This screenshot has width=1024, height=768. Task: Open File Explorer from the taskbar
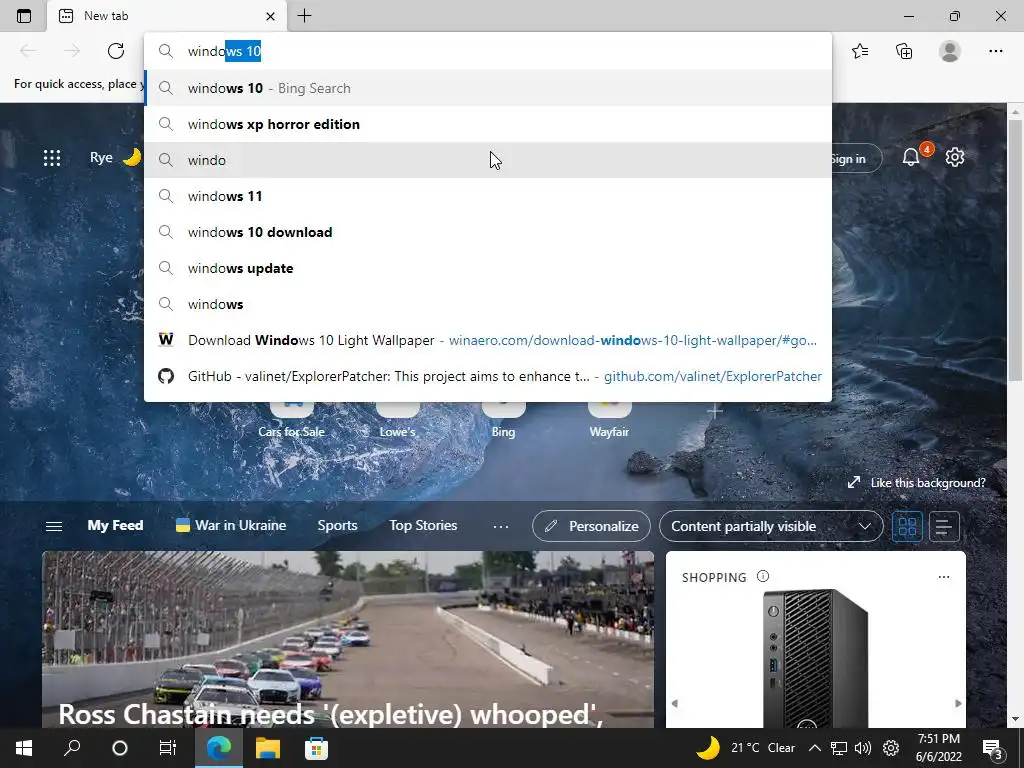point(268,748)
